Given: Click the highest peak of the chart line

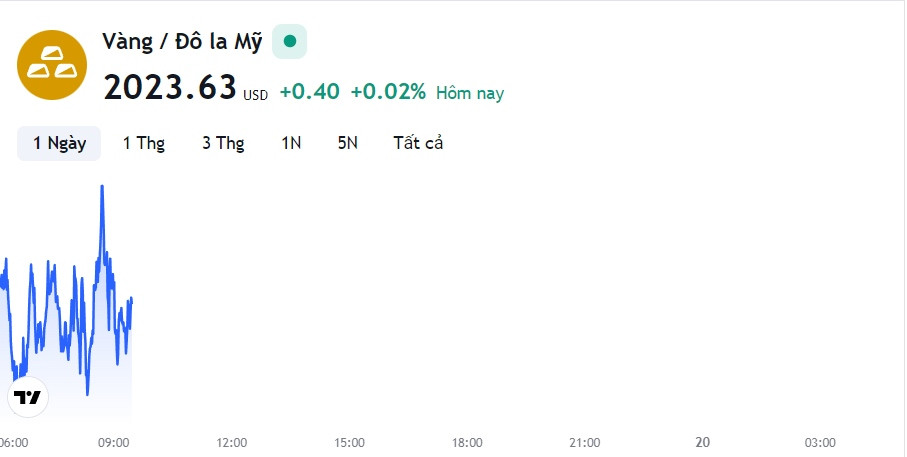Looking at the screenshot, I should (102, 187).
